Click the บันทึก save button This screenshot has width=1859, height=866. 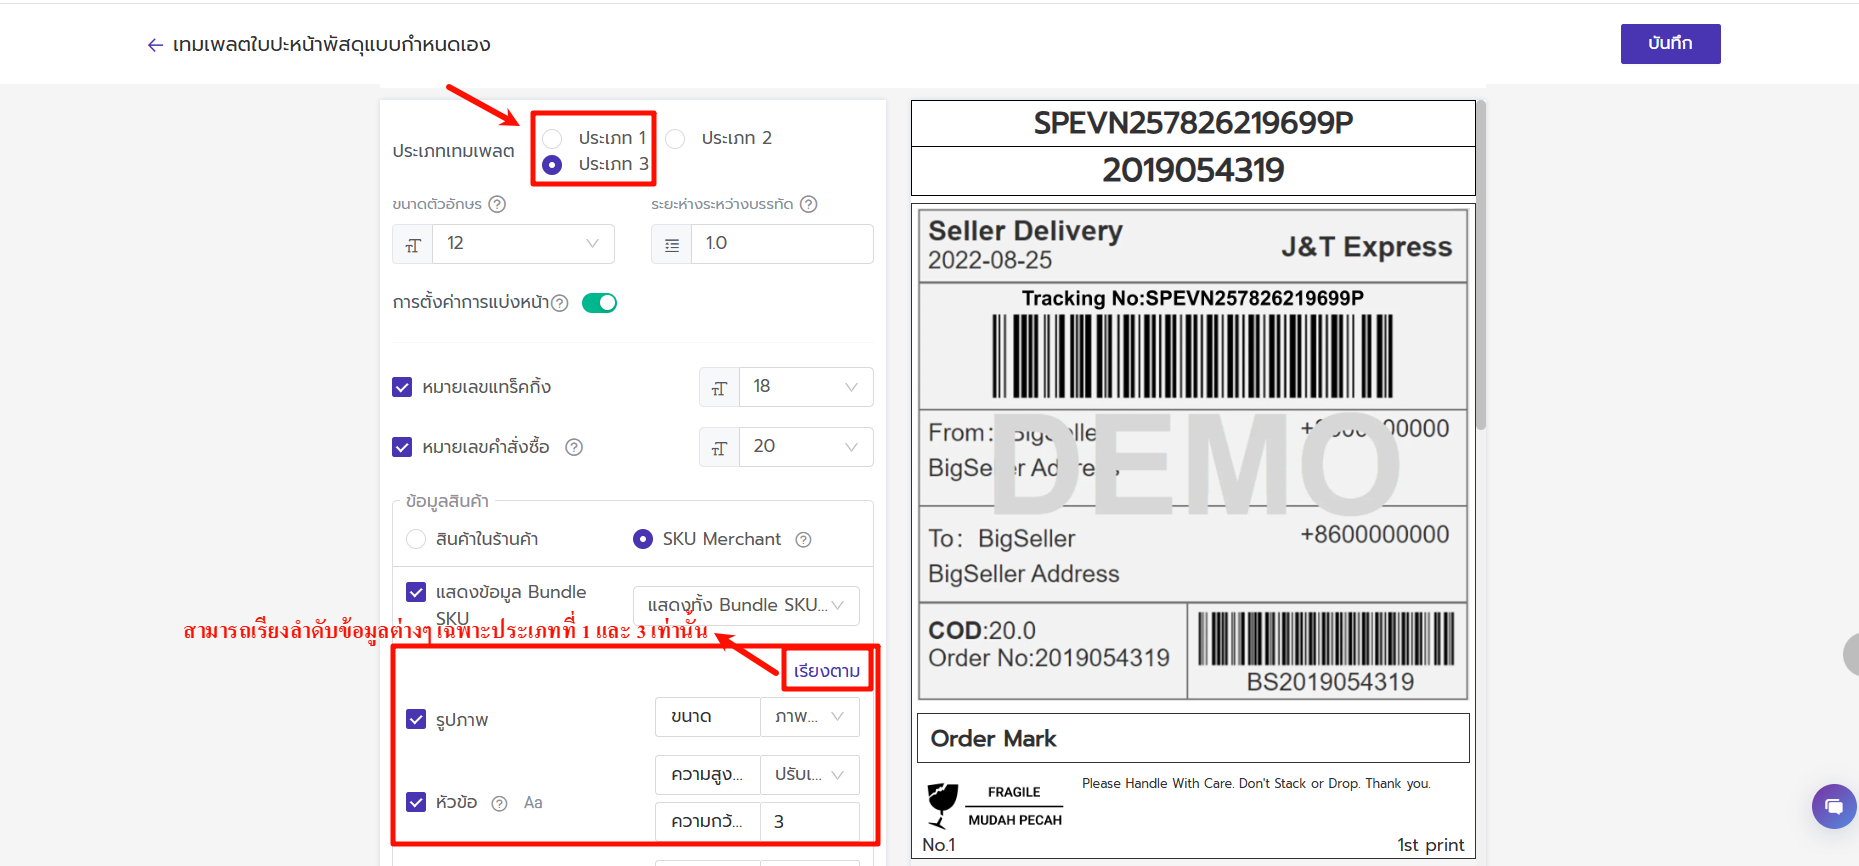[1670, 44]
